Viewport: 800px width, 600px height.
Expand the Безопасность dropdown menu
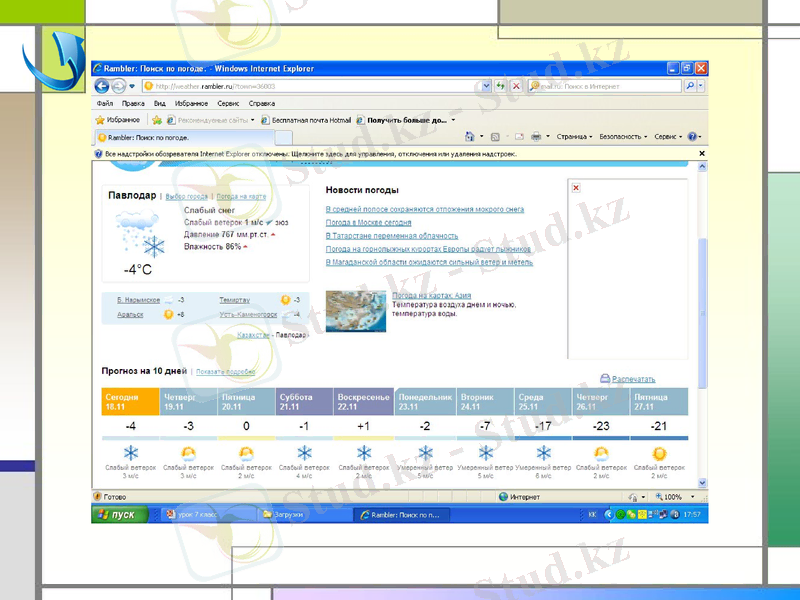pyautogui.click(x=623, y=136)
